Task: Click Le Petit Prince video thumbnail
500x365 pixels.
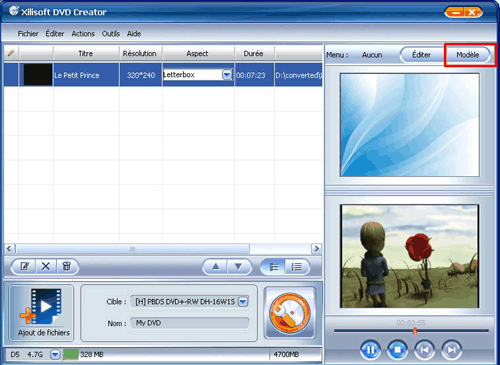Action: tap(38, 75)
